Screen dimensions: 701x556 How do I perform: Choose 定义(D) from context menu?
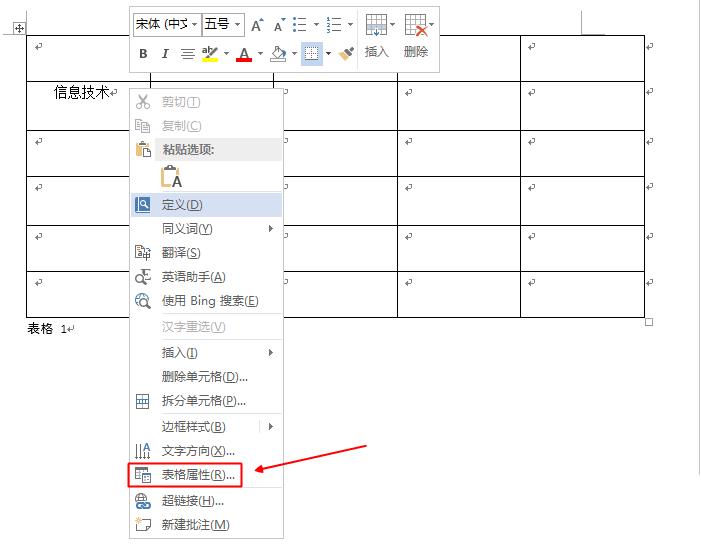207,205
